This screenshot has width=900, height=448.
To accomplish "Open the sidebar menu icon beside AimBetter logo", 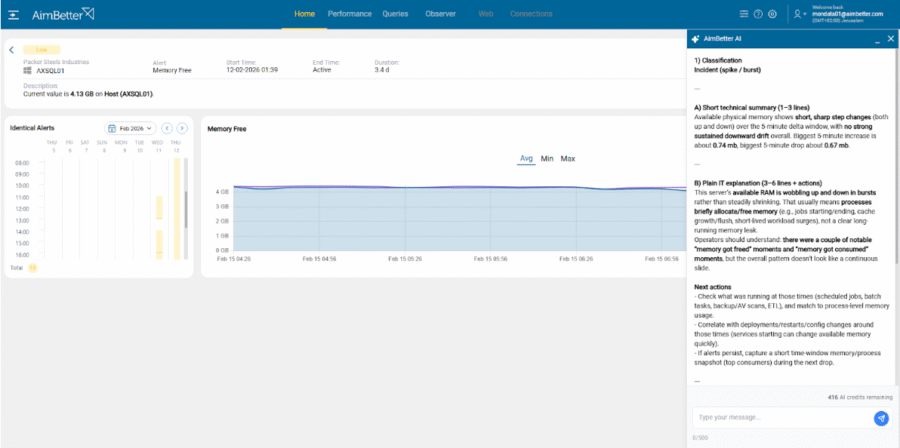I will click(x=14, y=14).
